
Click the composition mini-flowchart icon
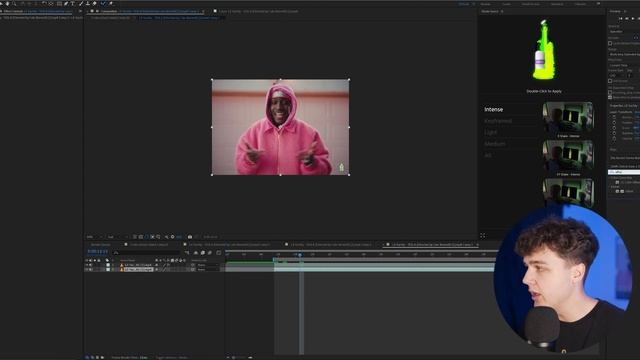click(187, 253)
